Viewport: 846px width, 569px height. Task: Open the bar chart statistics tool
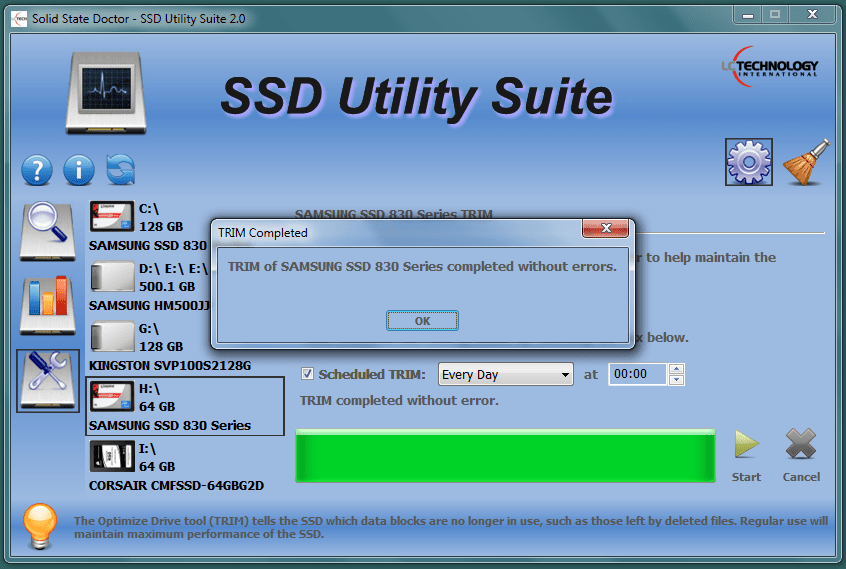[47, 305]
